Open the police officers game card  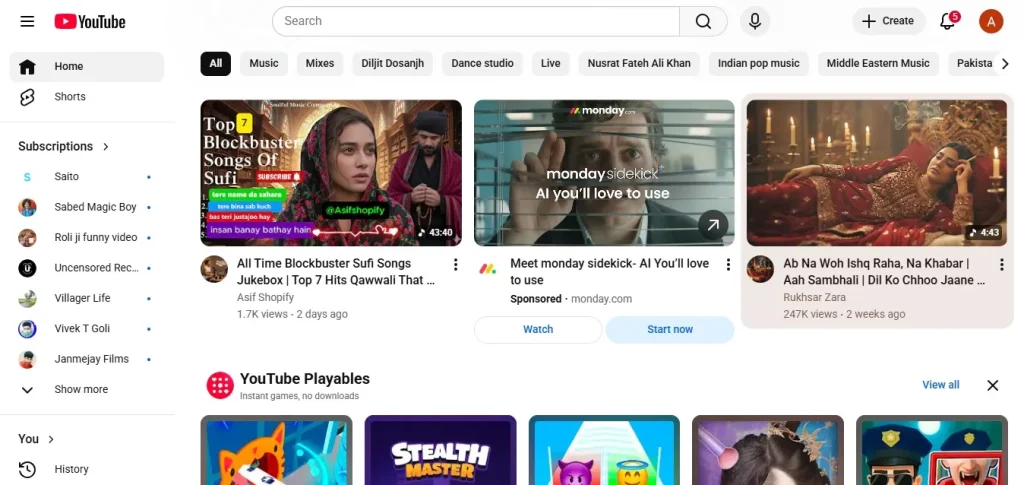[932, 450]
